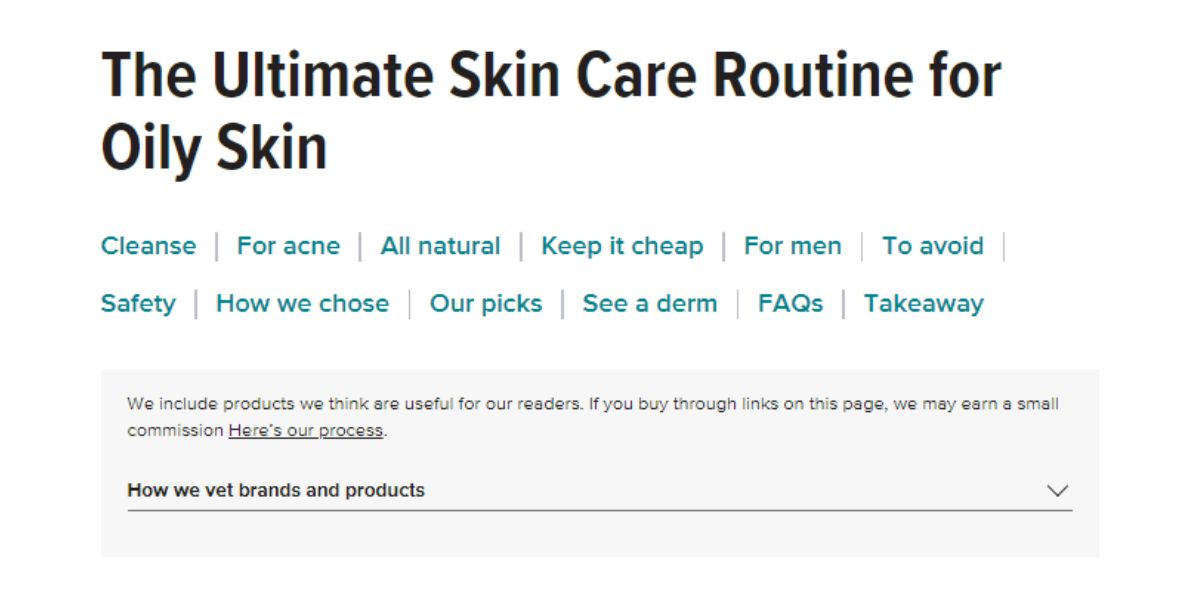Jump to the FAQs section

coord(790,304)
